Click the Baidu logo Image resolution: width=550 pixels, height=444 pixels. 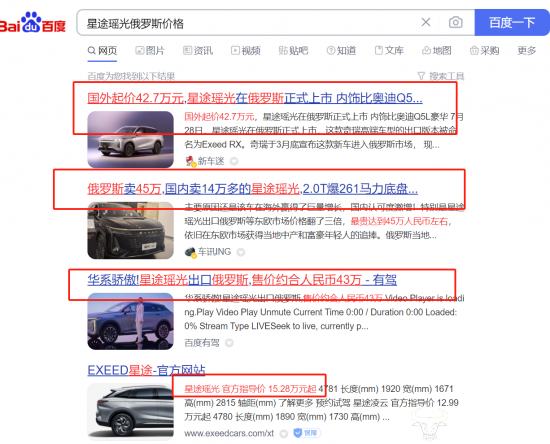[x=32, y=23]
